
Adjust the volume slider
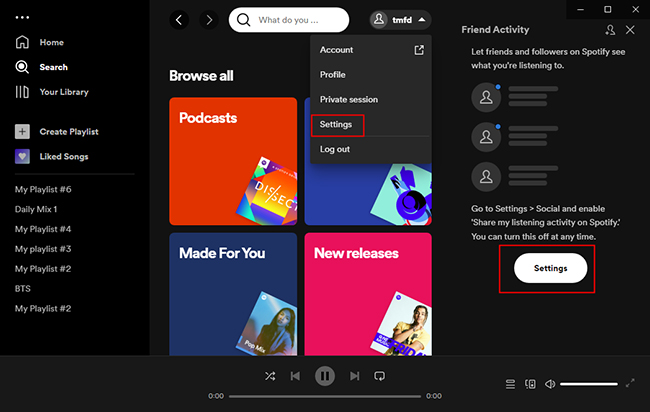tap(589, 384)
